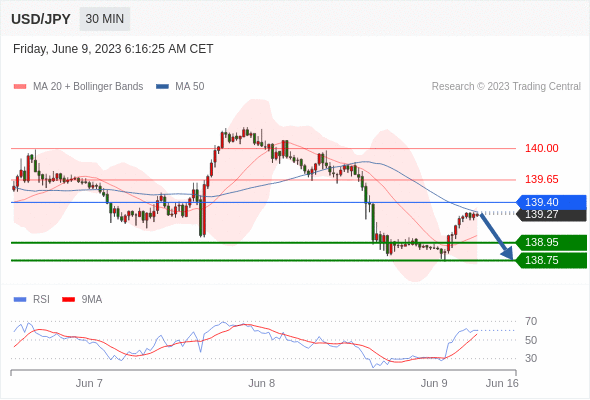Click the Jun 16 date axis label

(x=502, y=383)
